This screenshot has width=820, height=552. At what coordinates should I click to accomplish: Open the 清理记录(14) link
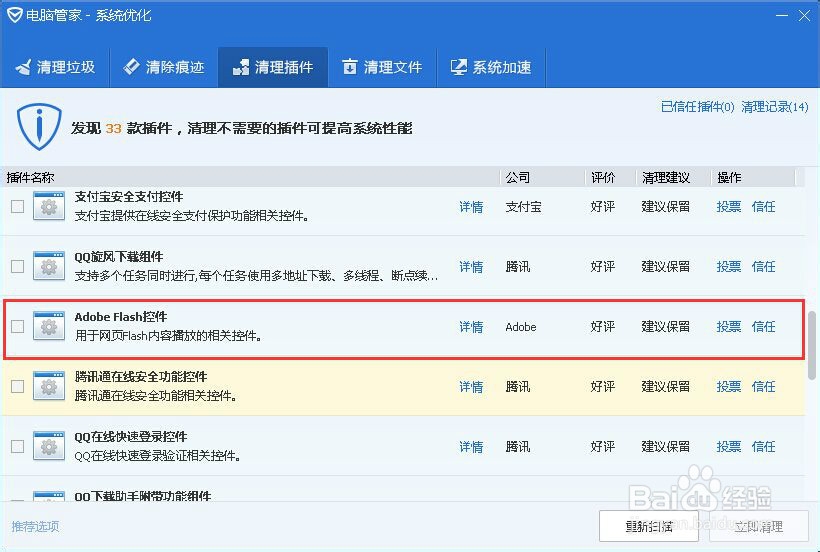(775, 107)
